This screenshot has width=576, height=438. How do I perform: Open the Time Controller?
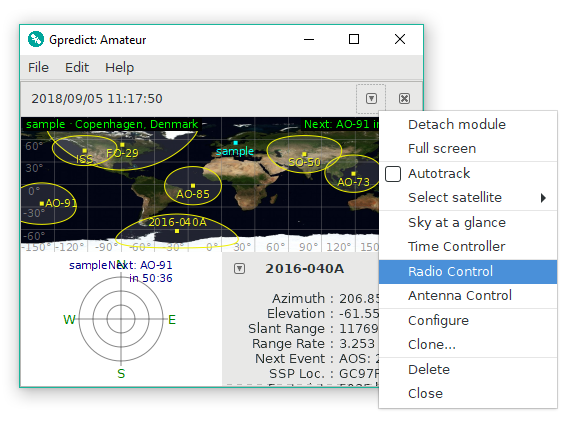point(468,247)
